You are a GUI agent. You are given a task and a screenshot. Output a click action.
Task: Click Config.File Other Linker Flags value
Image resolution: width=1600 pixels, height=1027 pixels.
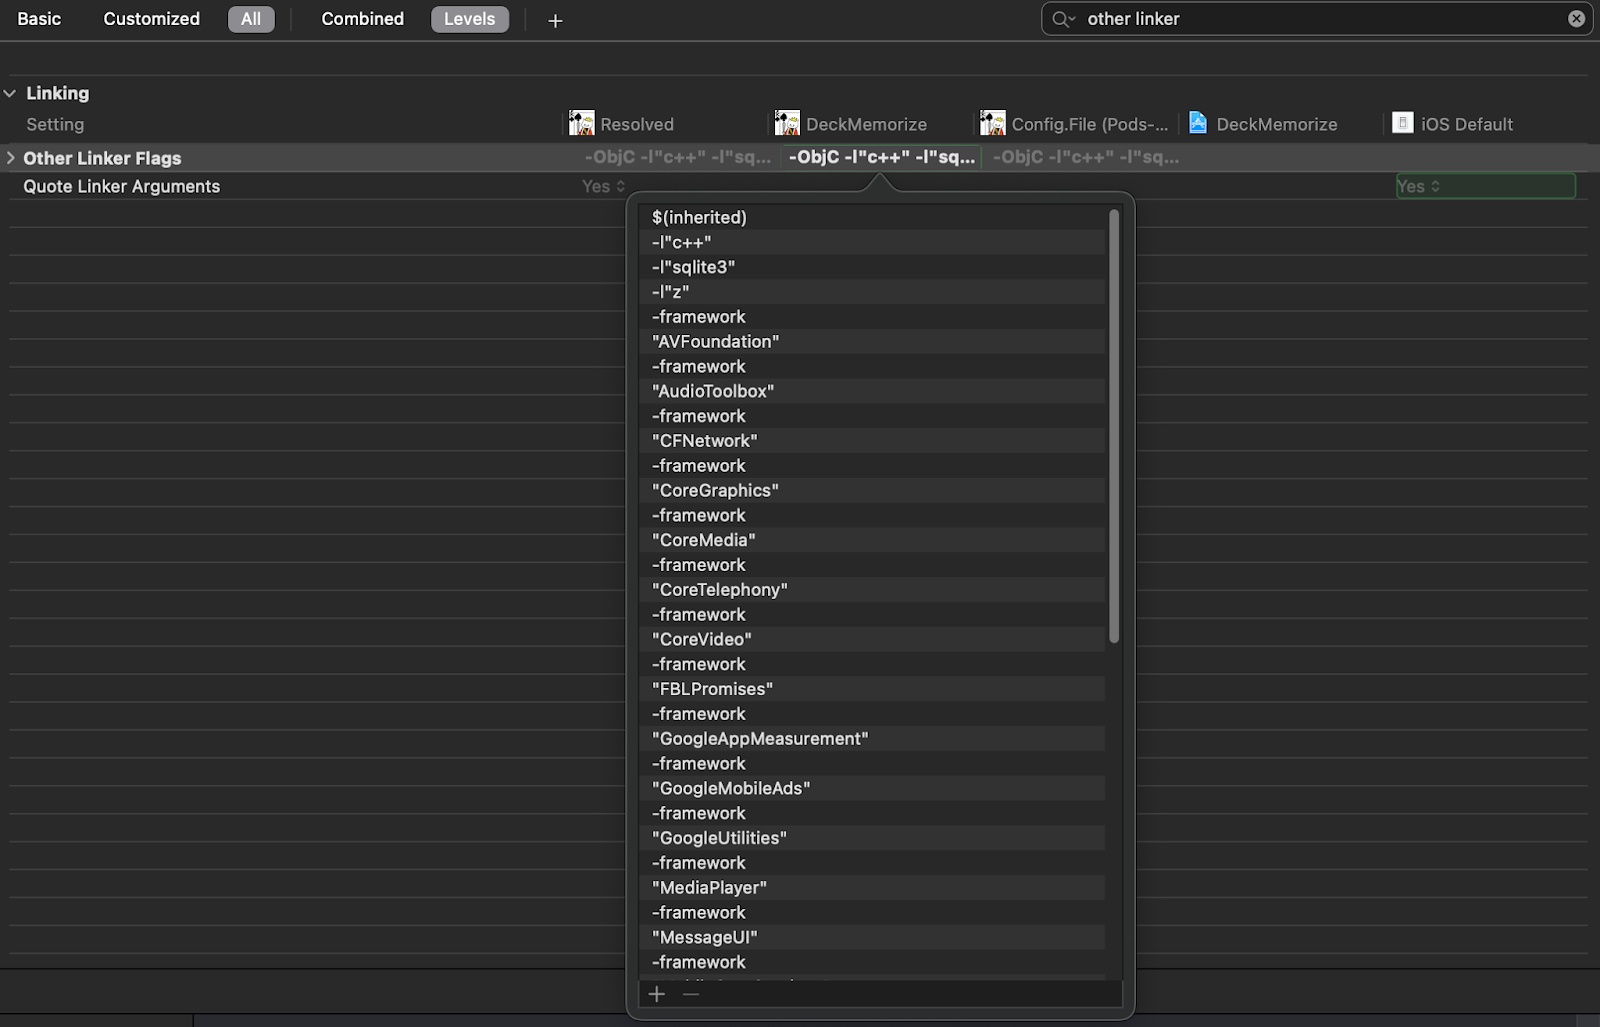[x=1085, y=157]
